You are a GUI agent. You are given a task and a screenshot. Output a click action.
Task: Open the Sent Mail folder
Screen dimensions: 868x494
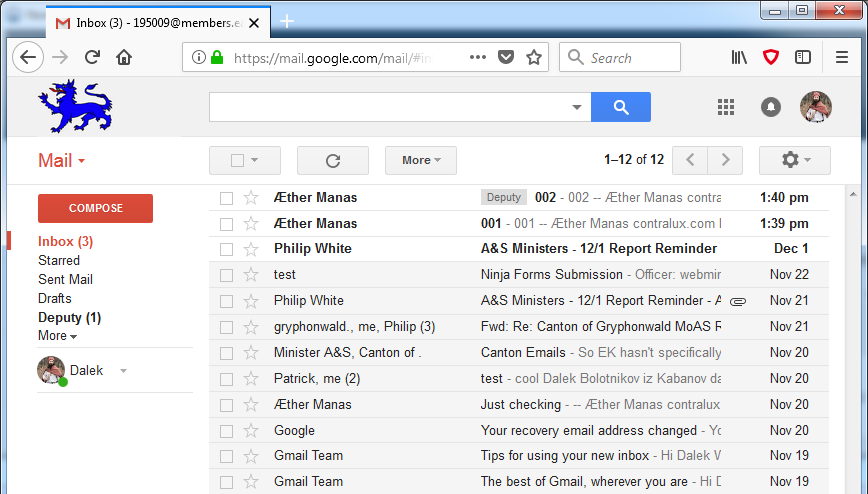(65, 279)
